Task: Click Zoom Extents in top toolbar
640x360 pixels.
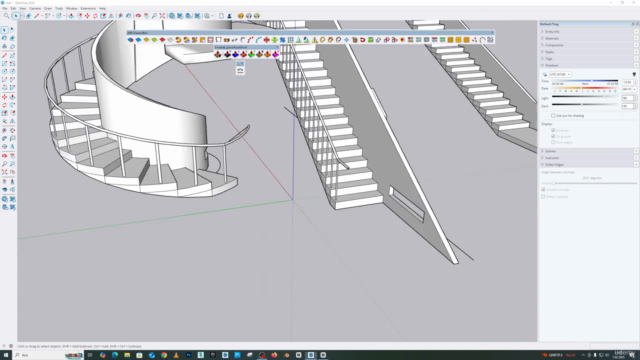Action: click(162, 16)
